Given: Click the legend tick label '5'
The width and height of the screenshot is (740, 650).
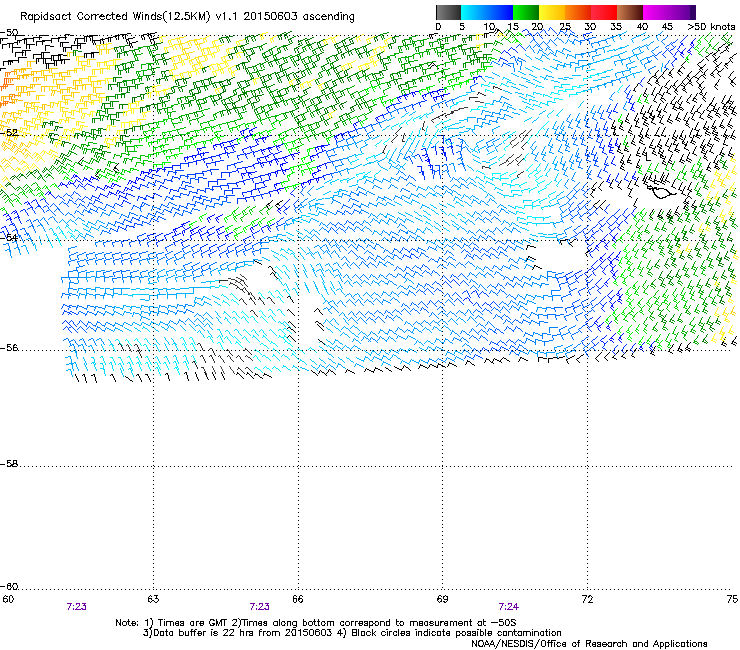Looking at the screenshot, I should (462, 27).
